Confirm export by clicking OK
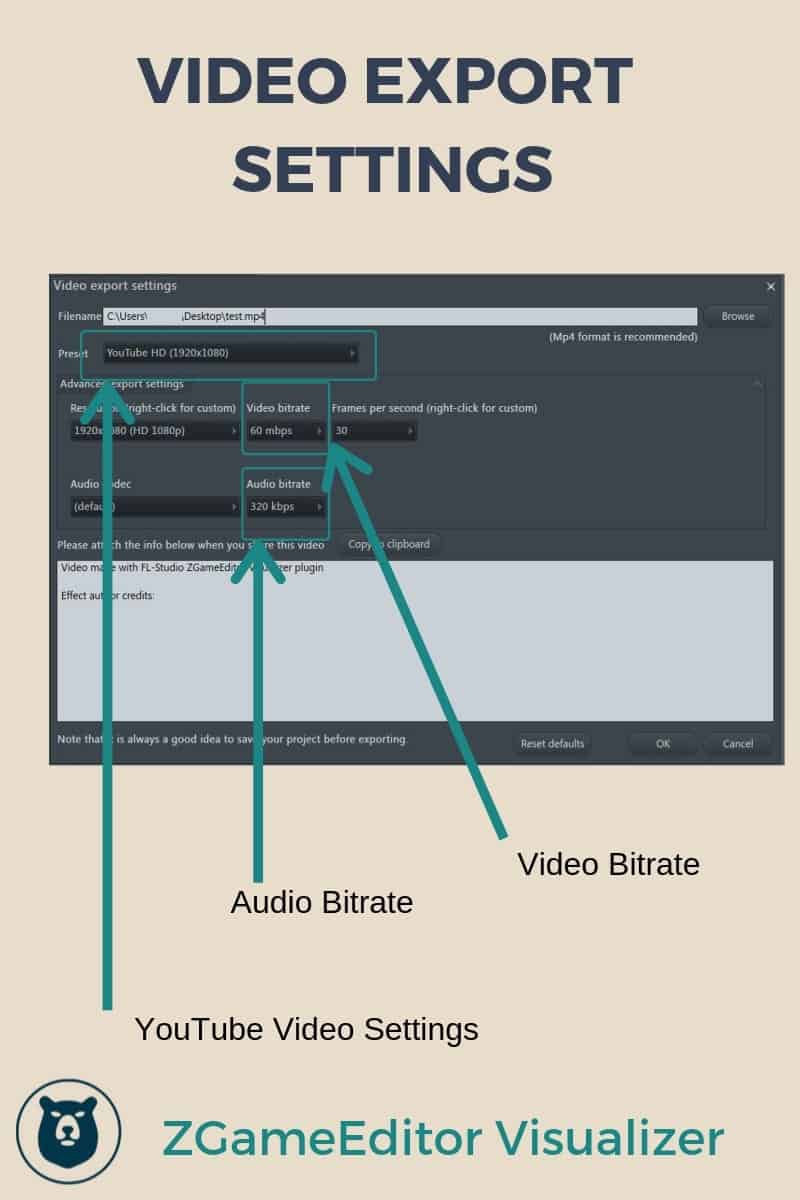This screenshot has height=1200, width=800. 662,743
